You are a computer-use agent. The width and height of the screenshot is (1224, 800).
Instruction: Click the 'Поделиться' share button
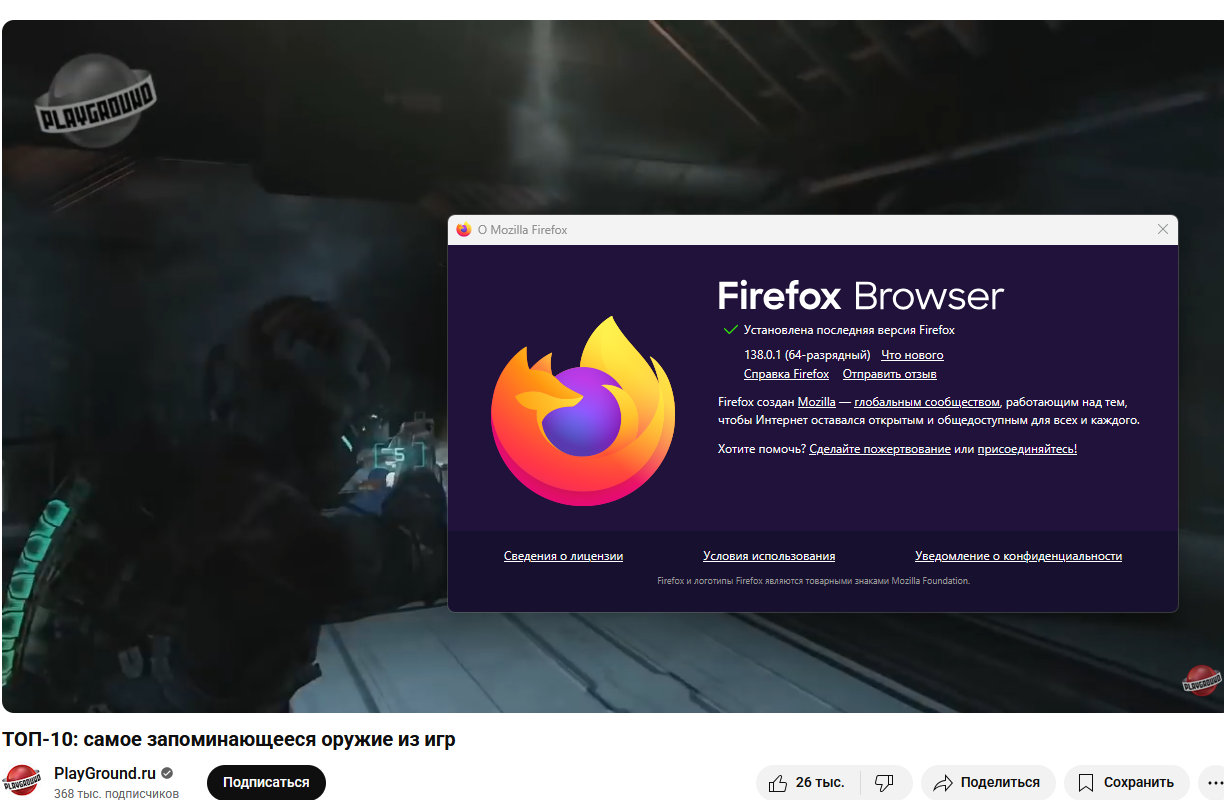pyautogui.click(x=988, y=782)
